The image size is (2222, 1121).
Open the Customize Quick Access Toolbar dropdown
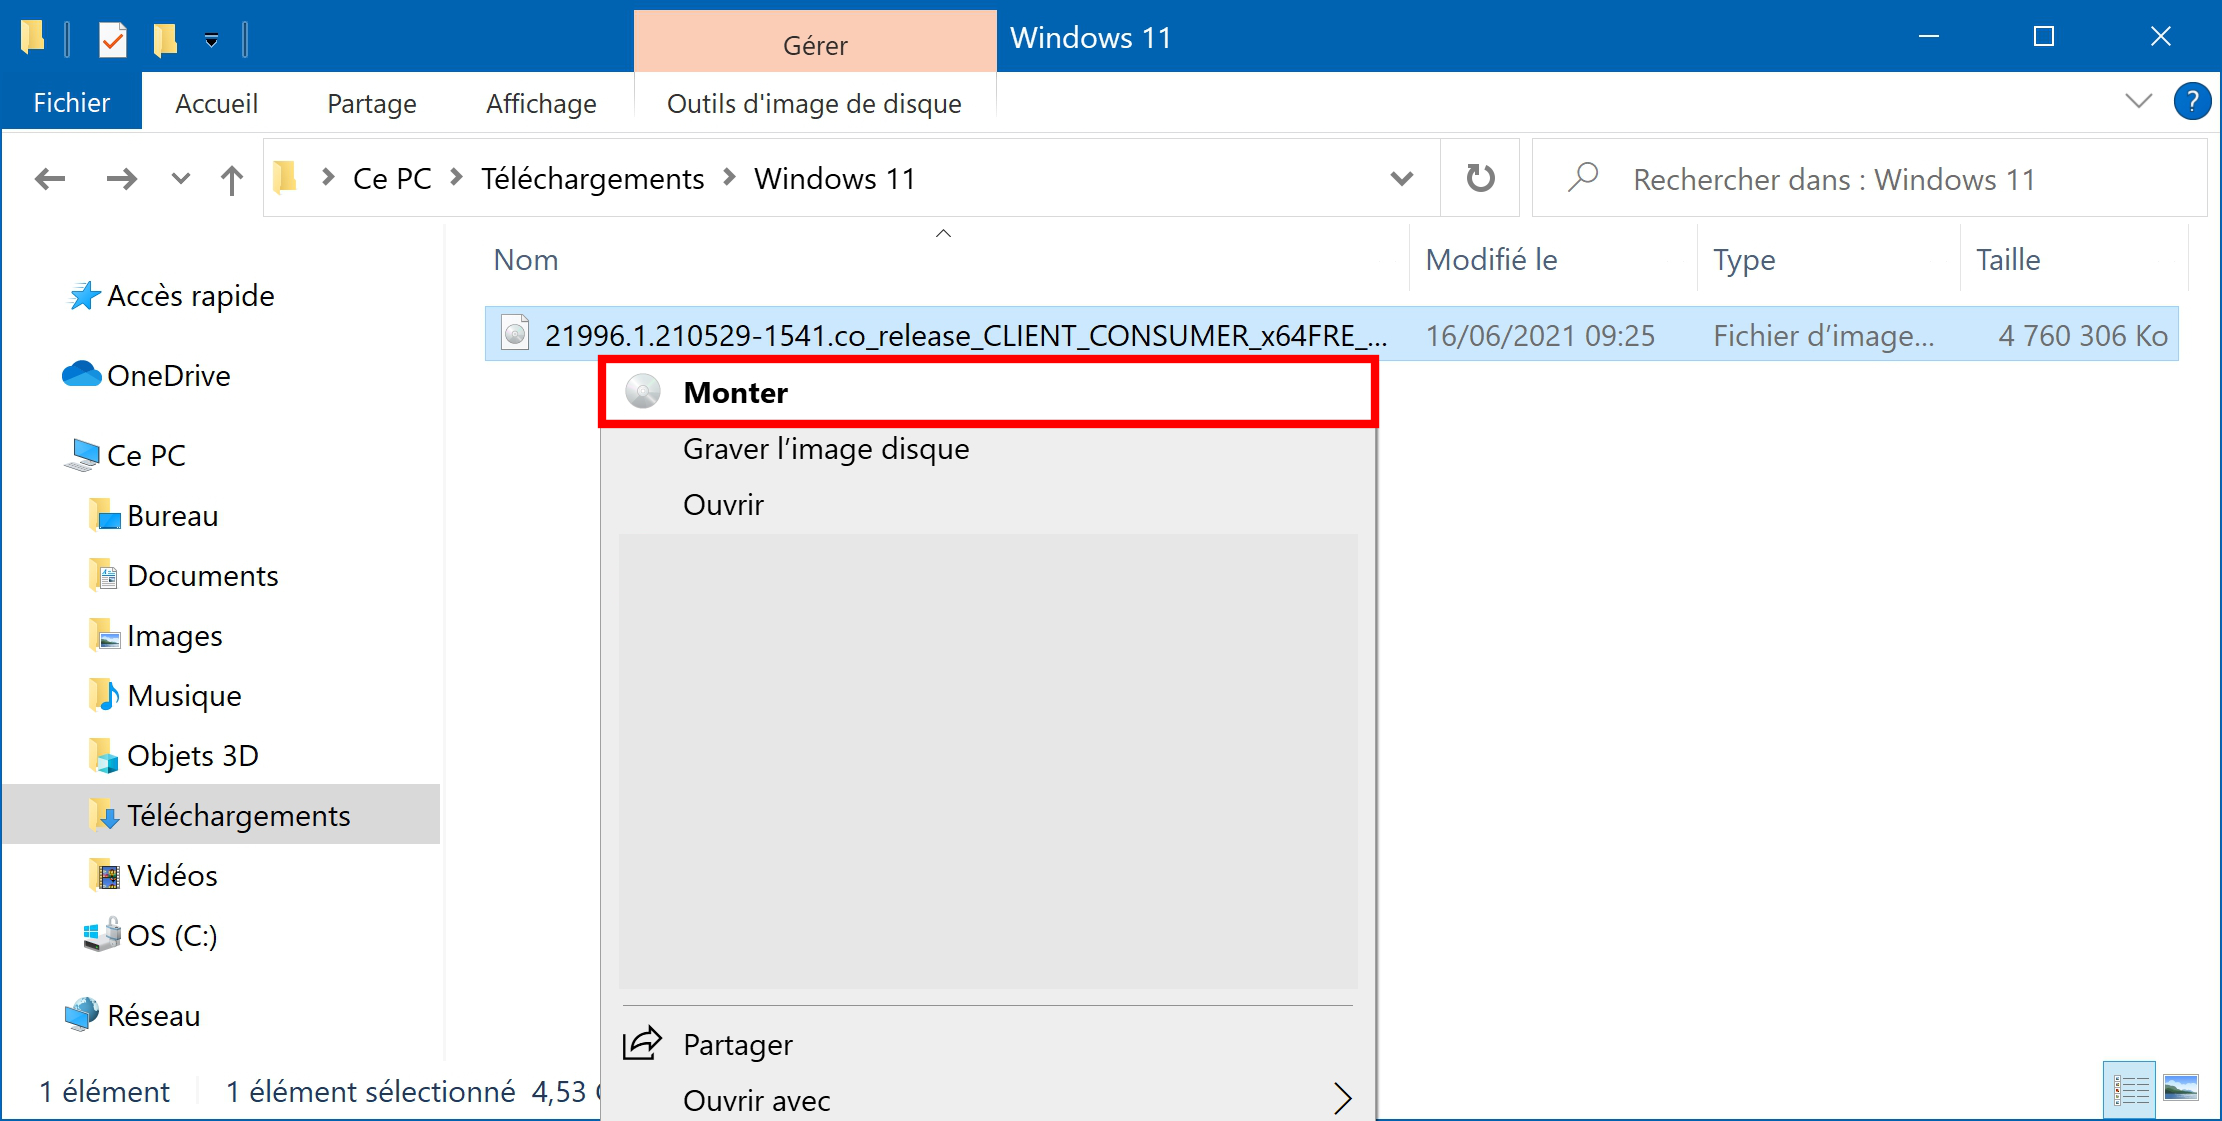pyautogui.click(x=211, y=40)
